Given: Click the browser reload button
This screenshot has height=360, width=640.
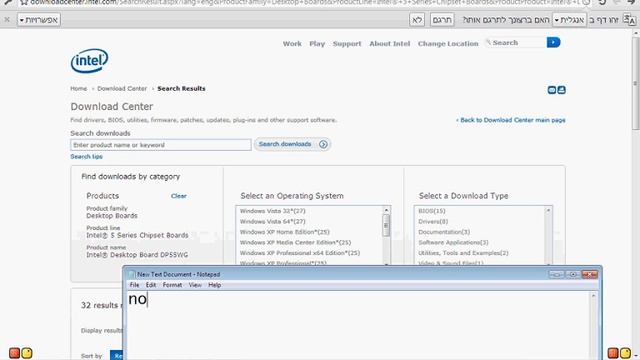Looking at the screenshot, I should [602, 2].
